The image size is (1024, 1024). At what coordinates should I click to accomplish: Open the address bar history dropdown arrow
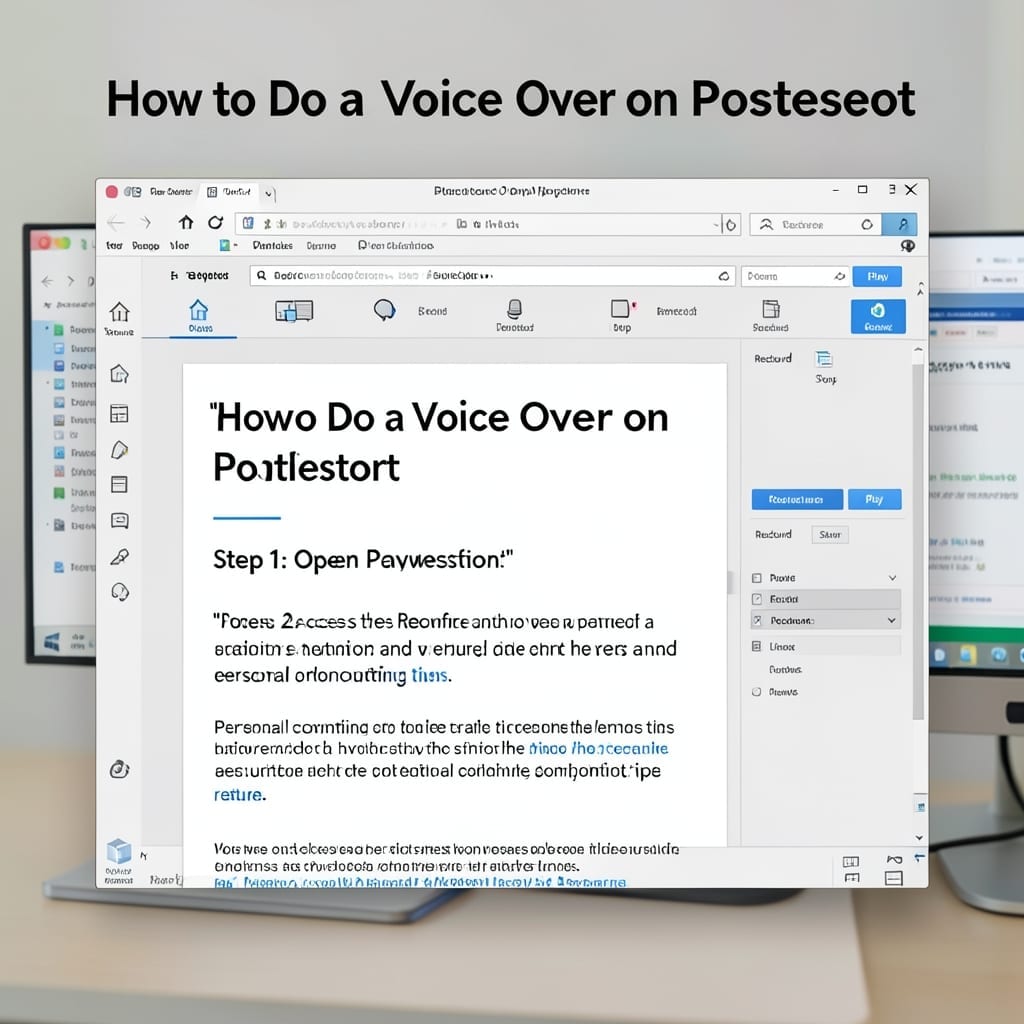click(x=716, y=225)
